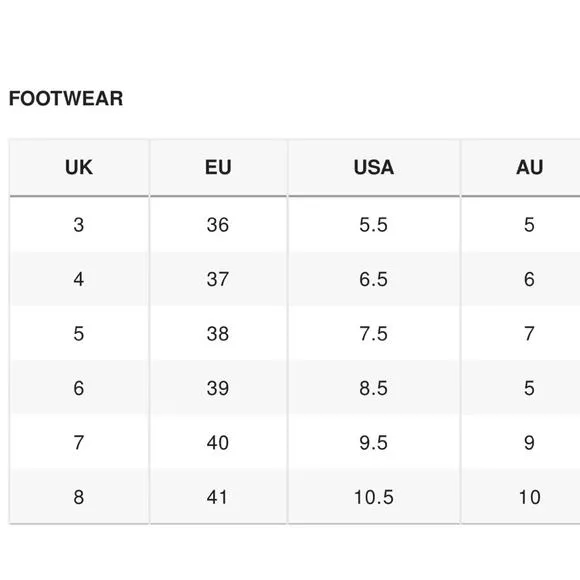Click USA size 6.5 cell
Image resolution: width=580 pixels, height=580 pixels.
tap(374, 279)
